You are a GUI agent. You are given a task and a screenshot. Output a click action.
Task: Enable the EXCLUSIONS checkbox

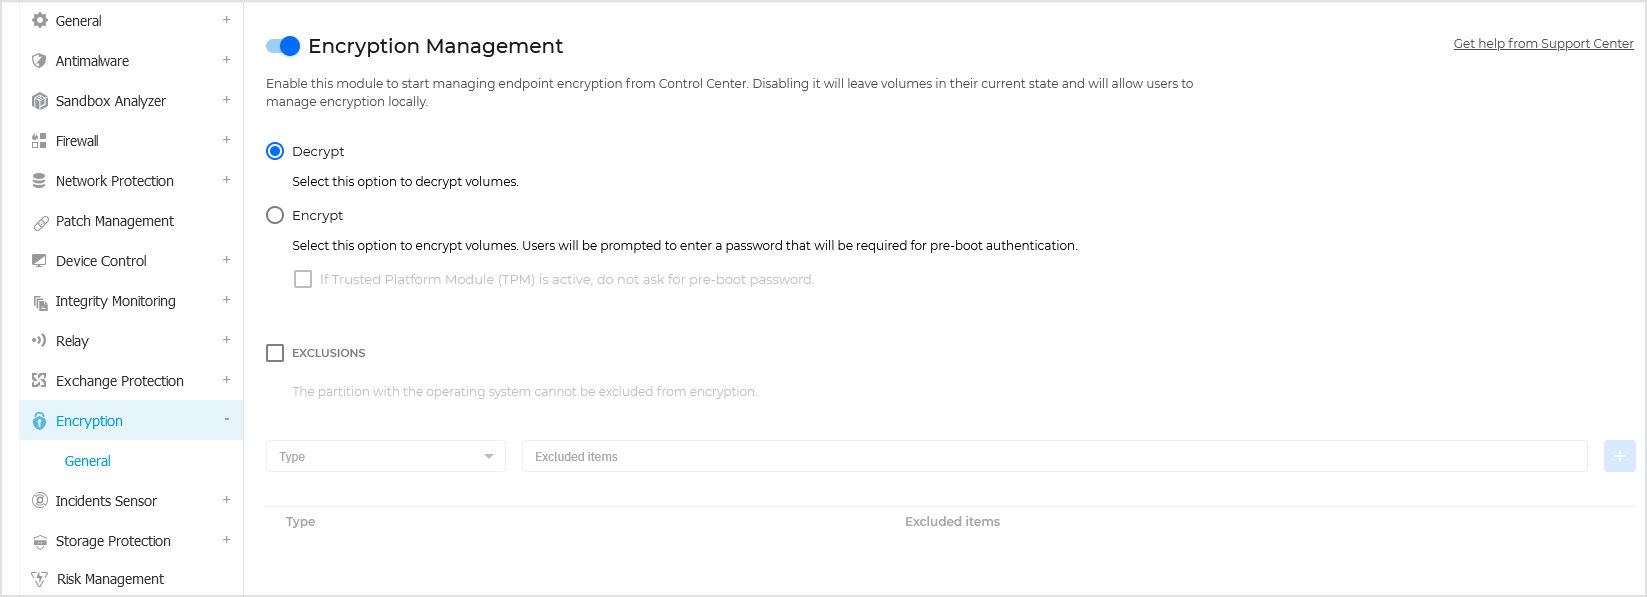[275, 353]
